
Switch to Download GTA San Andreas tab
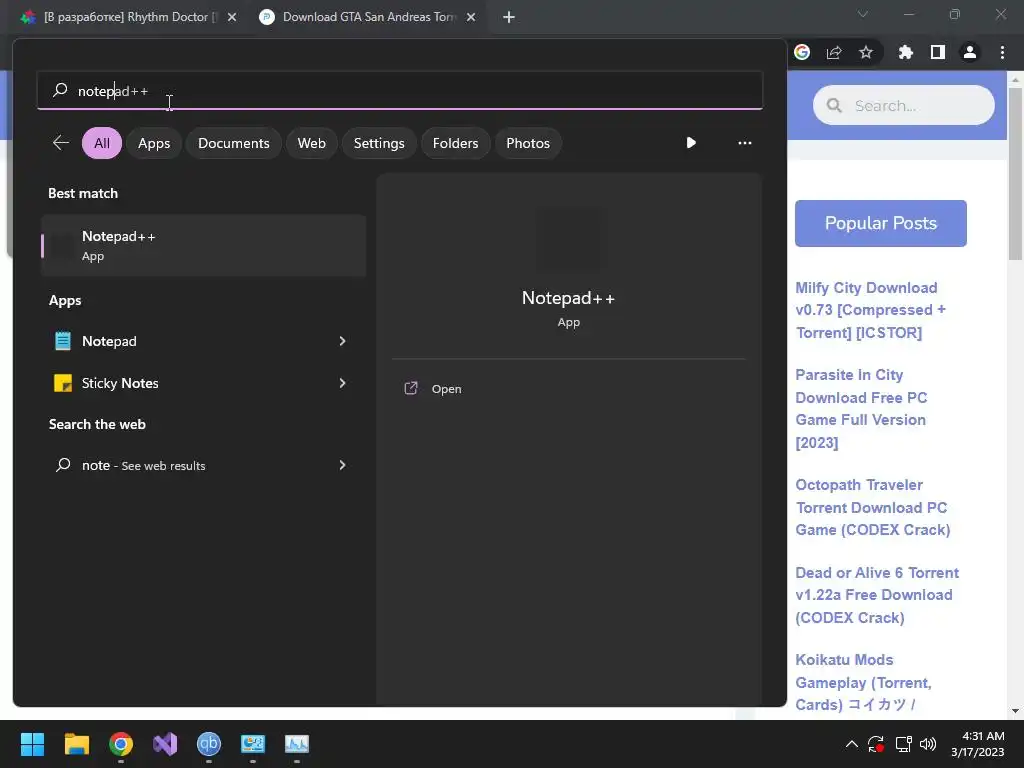(369, 17)
